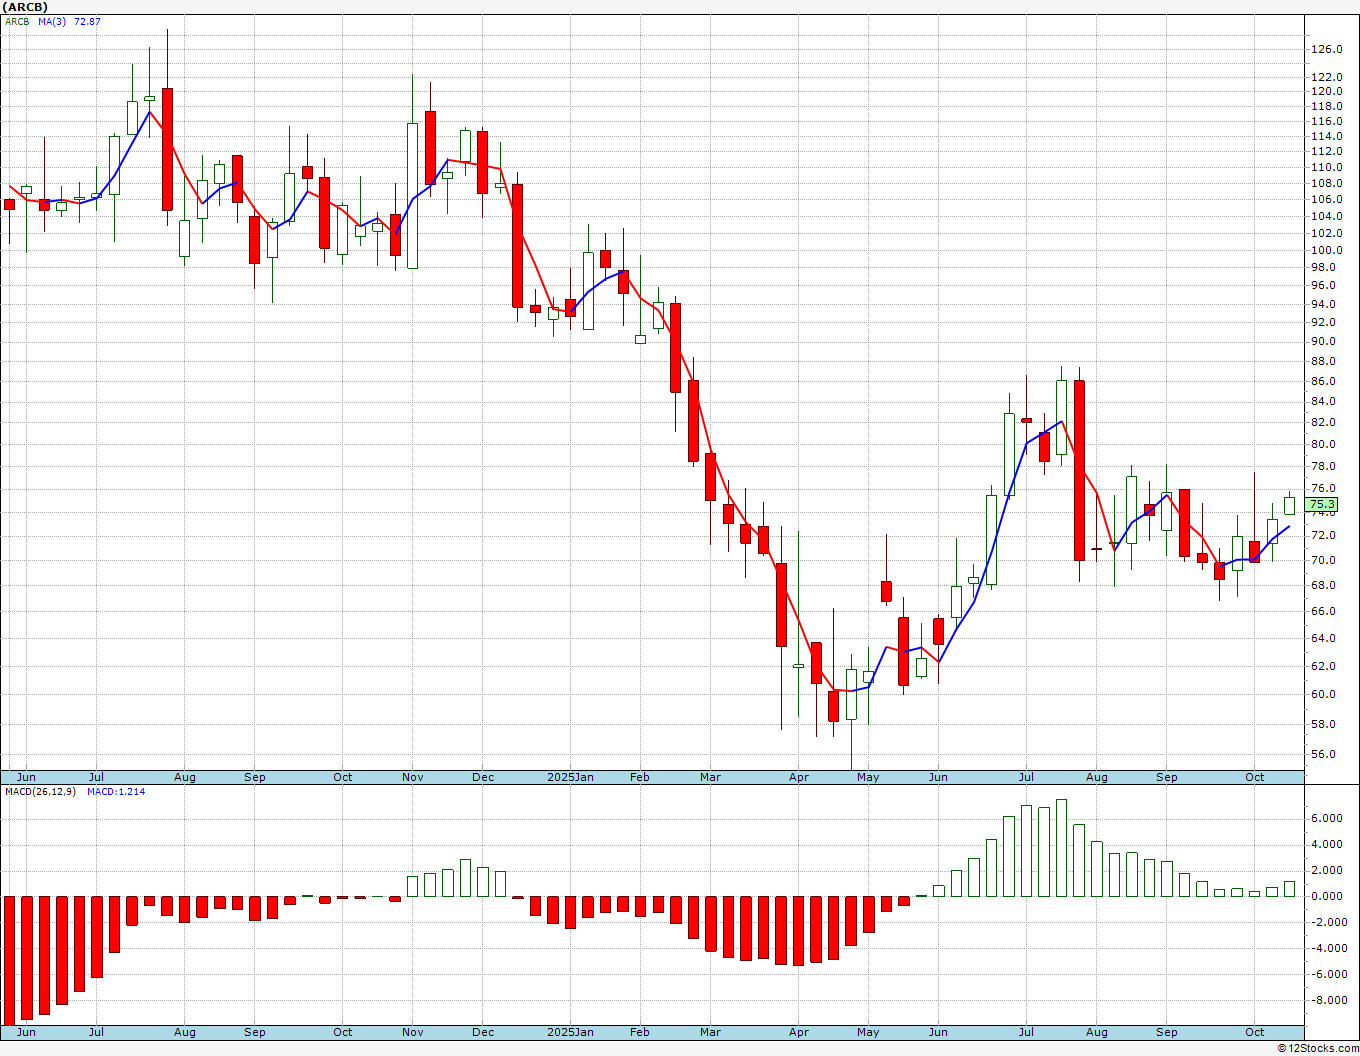Click the MA(3) moving average legend
Image resolution: width=1360 pixels, height=1056 pixels.
pos(52,21)
